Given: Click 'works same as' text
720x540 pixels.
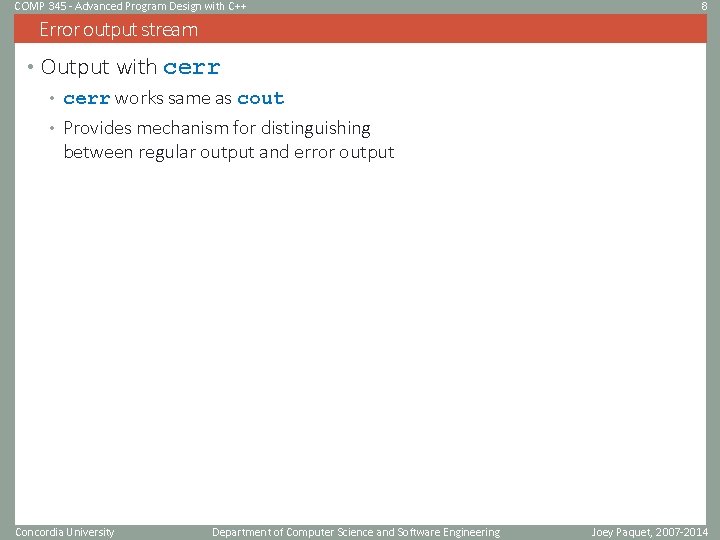Looking at the screenshot, I should point(173,98).
